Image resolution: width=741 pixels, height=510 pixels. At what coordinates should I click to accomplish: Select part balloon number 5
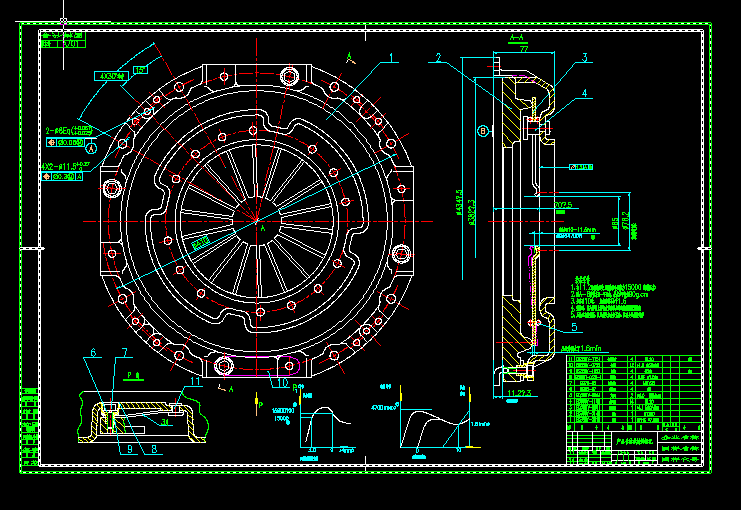(x=574, y=327)
